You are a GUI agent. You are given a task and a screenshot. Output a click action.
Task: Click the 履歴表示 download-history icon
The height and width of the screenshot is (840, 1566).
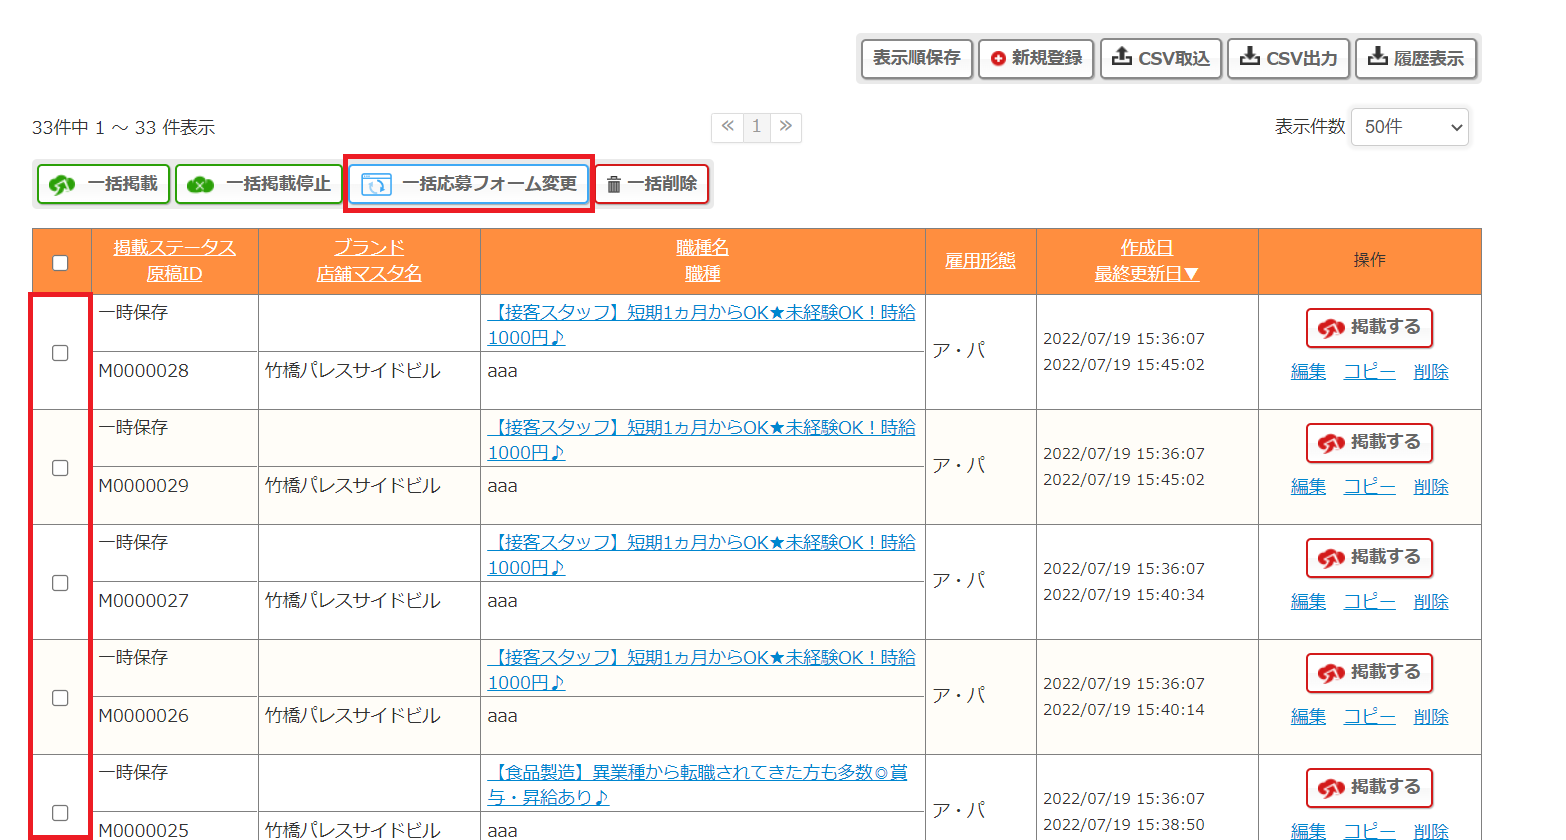click(x=1377, y=58)
